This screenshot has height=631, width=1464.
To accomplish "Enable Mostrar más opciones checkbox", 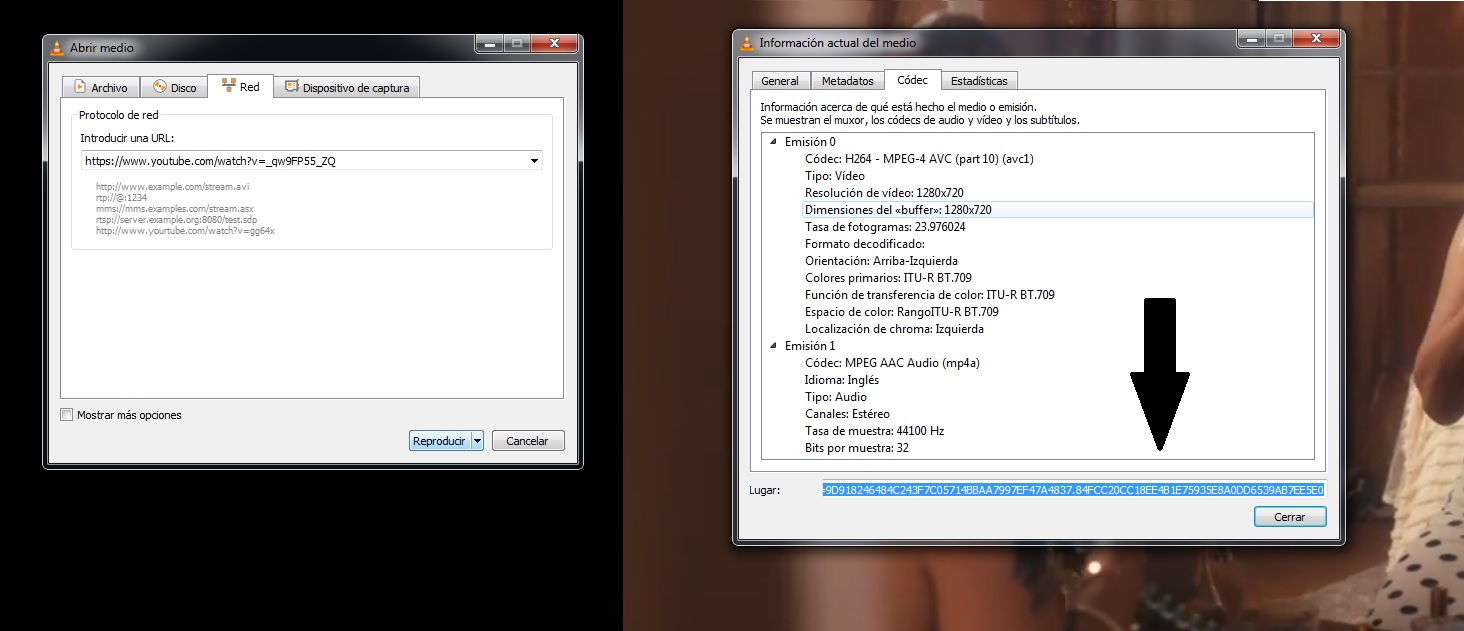I will coord(67,415).
